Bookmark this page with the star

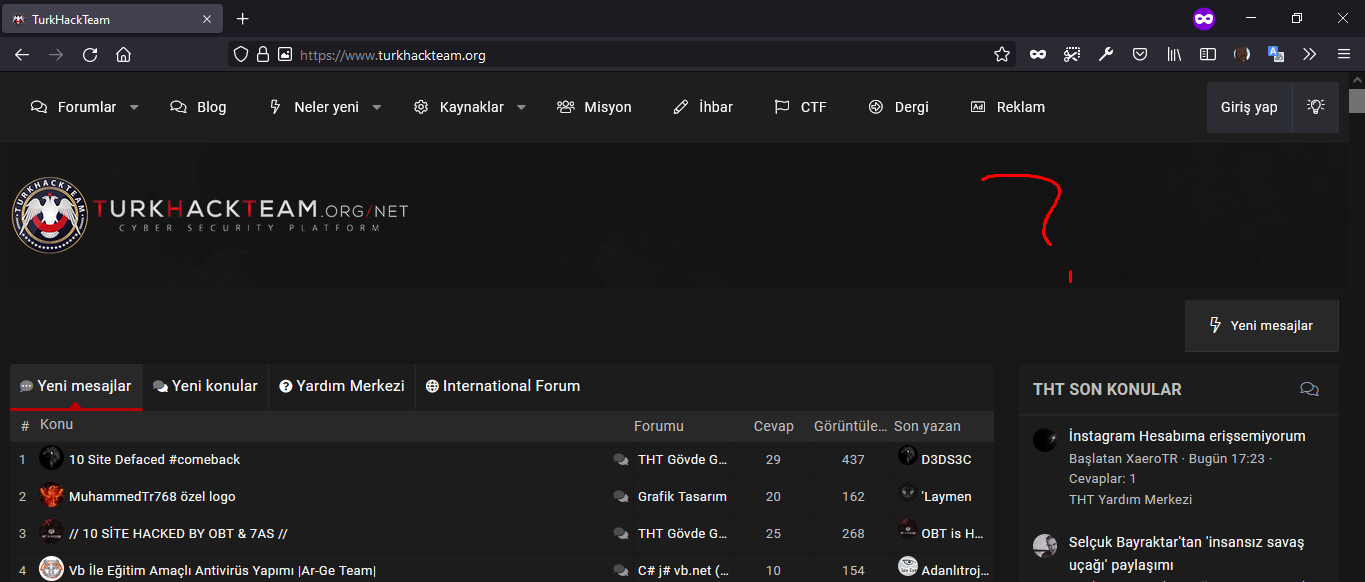1002,55
